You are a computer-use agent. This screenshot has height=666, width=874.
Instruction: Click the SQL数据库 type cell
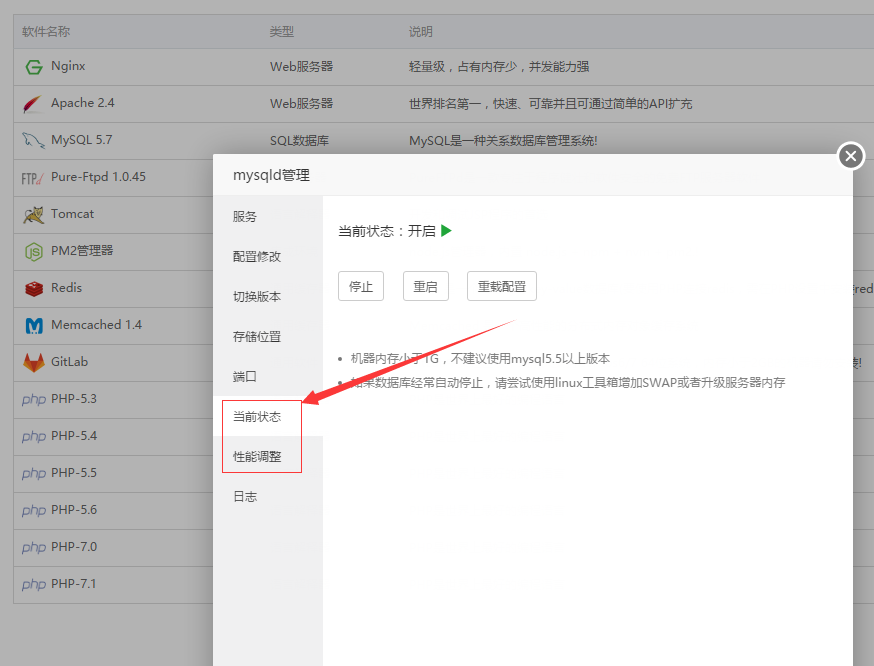coord(299,140)
